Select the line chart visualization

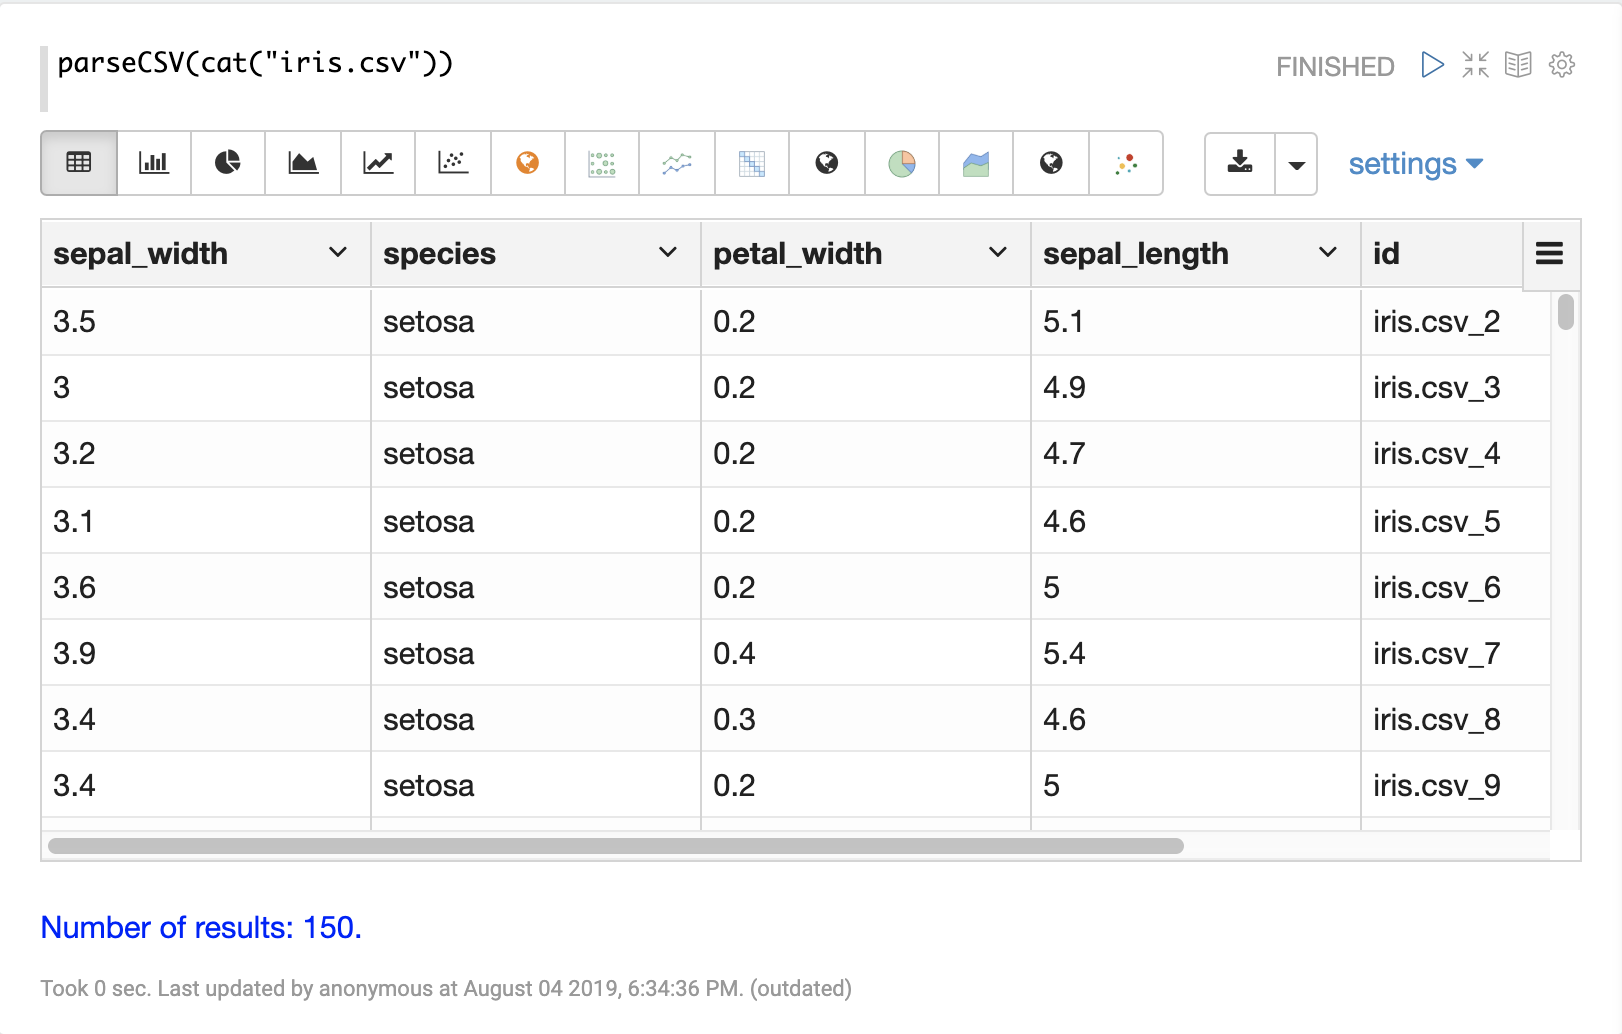[x=378, y=163]
